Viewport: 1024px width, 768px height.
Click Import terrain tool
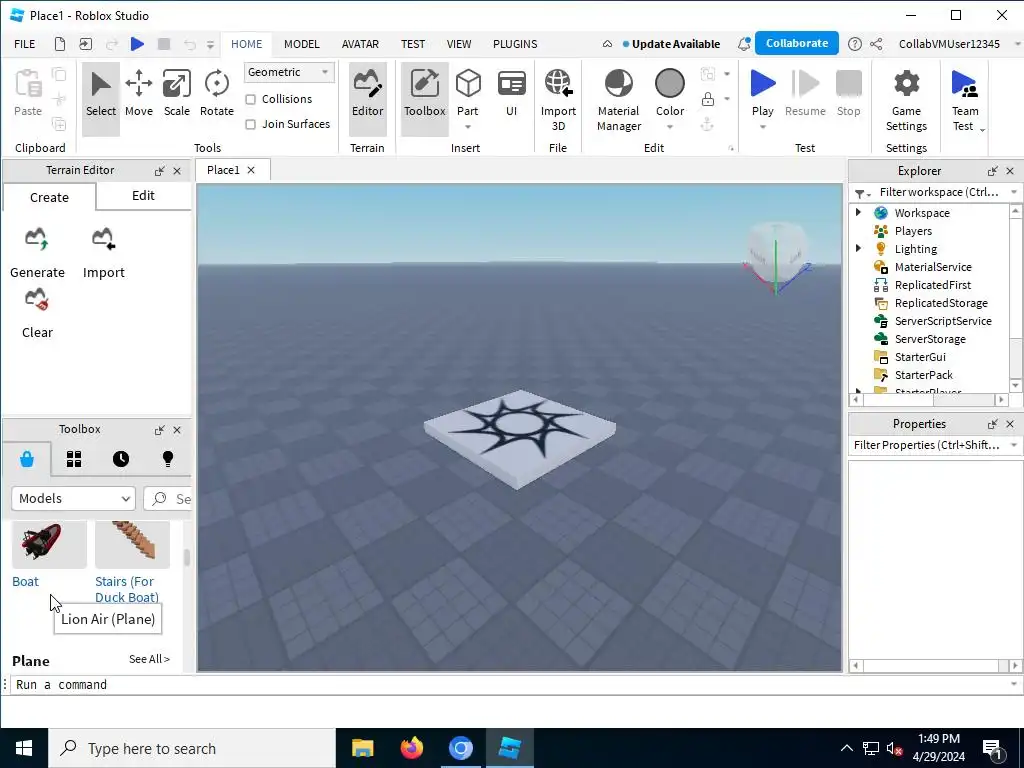click(x=103, y=253)
